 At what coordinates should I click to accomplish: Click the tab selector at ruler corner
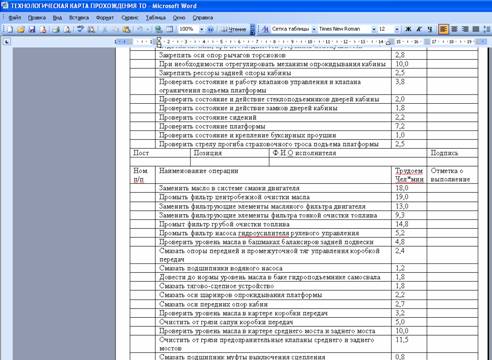[x=6, y=42]
